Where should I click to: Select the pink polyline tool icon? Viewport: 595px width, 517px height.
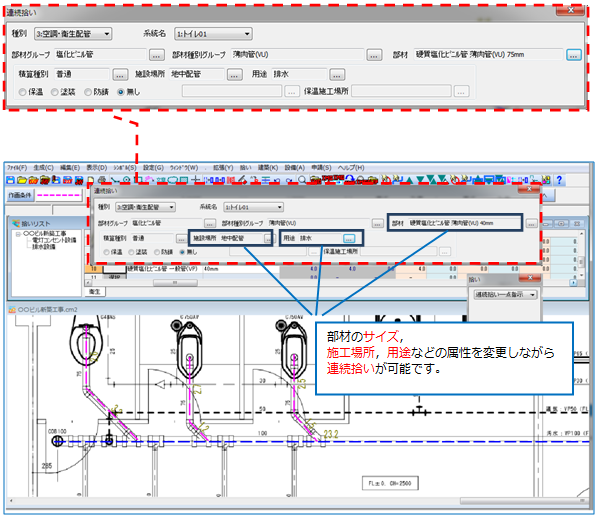point(149,179)
